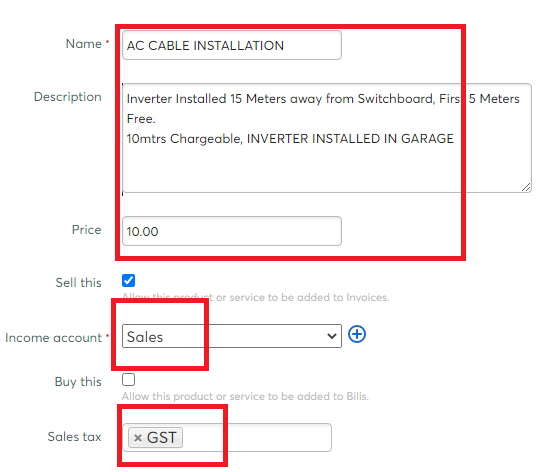Click the Name label
536x472 pixels.
(x=84, y=44)
